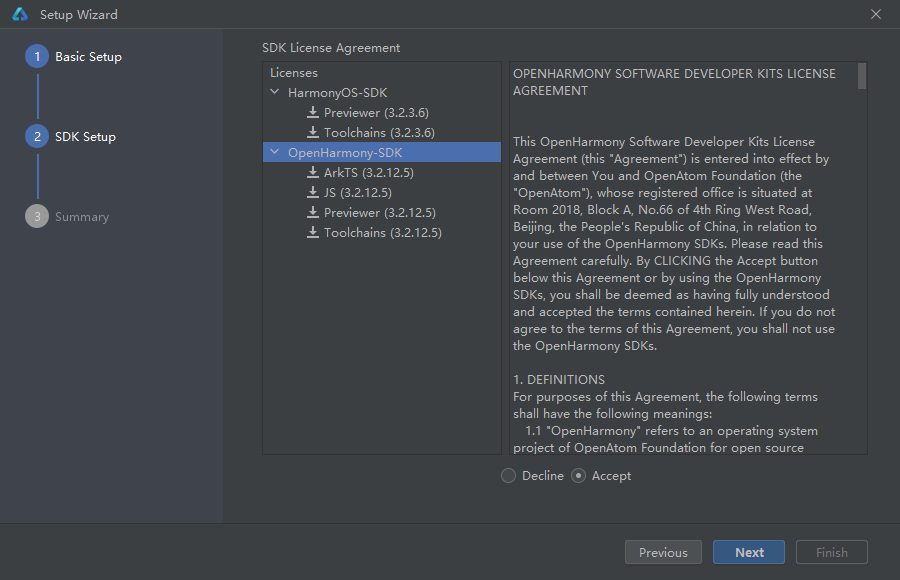The width and height of the screenshot is (900, 580).
Task: Select the Decline radio button
Action: [509, 475]
